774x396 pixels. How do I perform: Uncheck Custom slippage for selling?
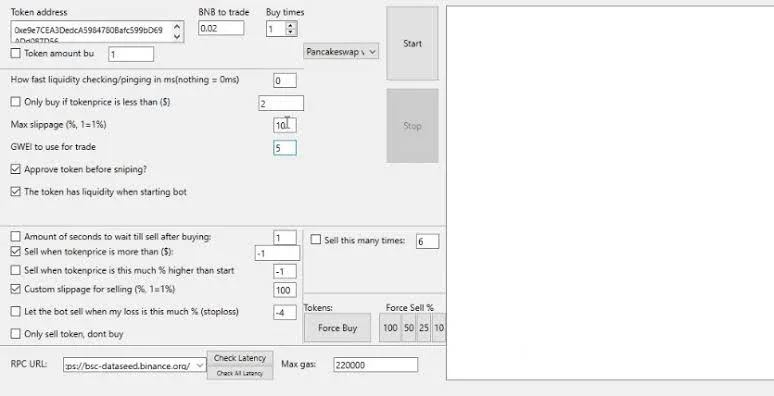point(16,289)
